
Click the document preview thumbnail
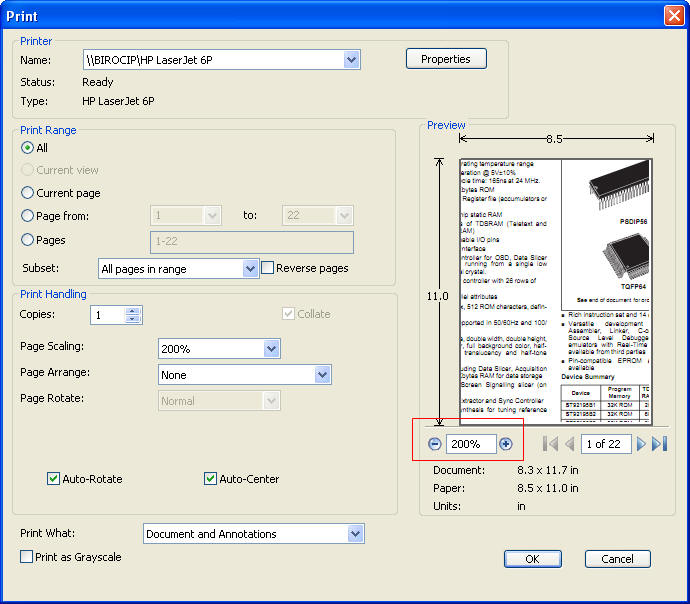point(556,292)
